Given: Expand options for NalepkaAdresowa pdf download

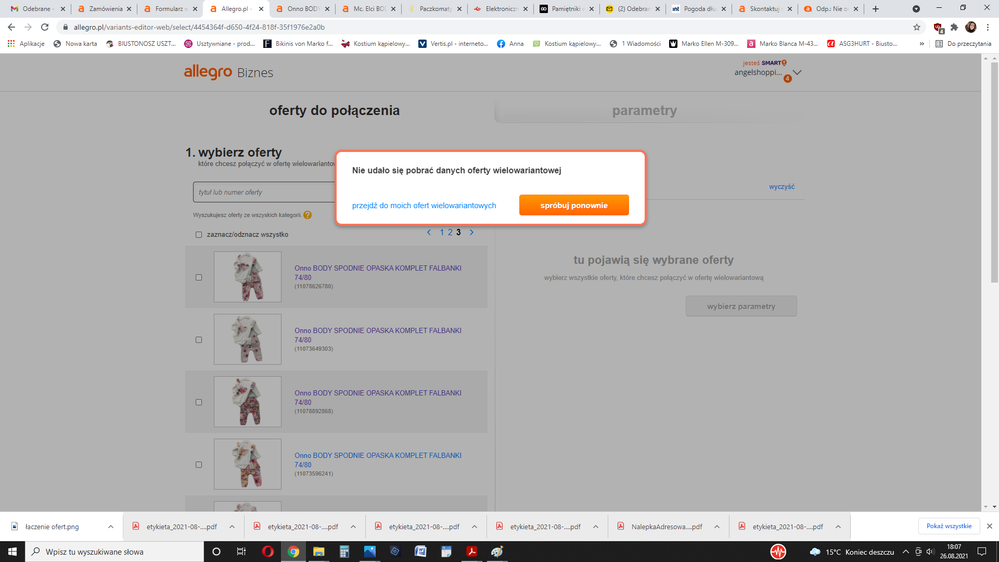Looking at the screenshot, I should (717, 527).
